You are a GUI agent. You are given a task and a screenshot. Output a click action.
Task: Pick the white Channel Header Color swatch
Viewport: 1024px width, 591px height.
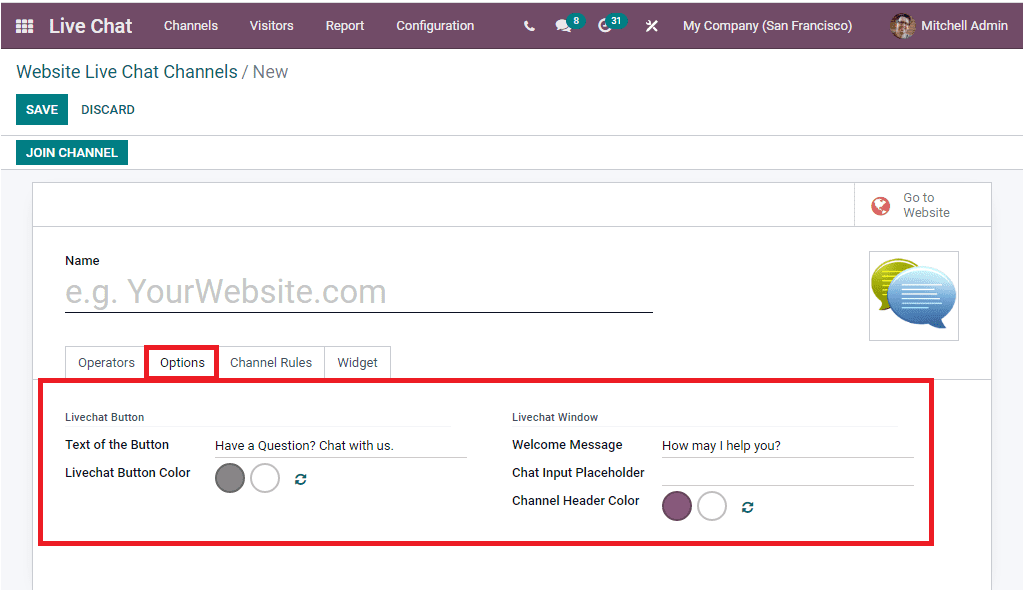tap(712, 506)
